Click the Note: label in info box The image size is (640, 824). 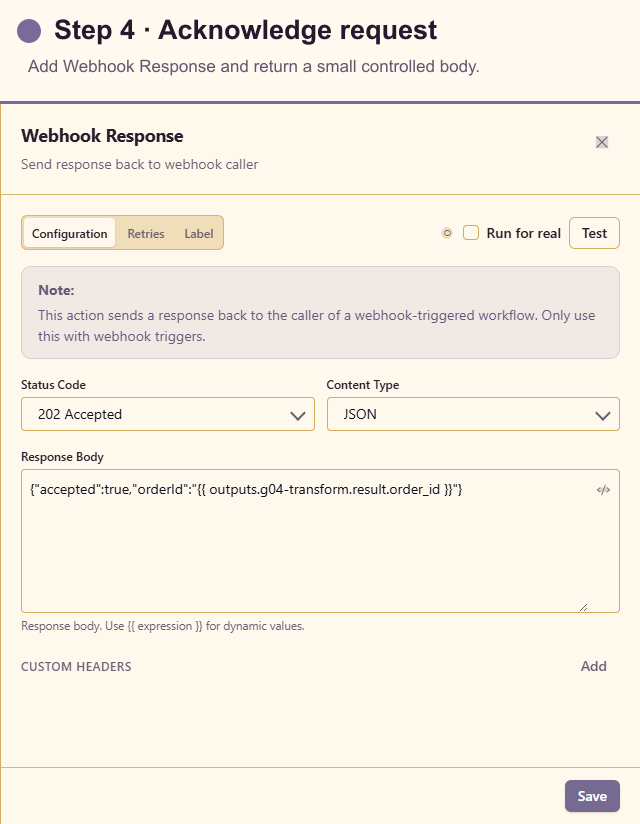click(x=56, y=290)
